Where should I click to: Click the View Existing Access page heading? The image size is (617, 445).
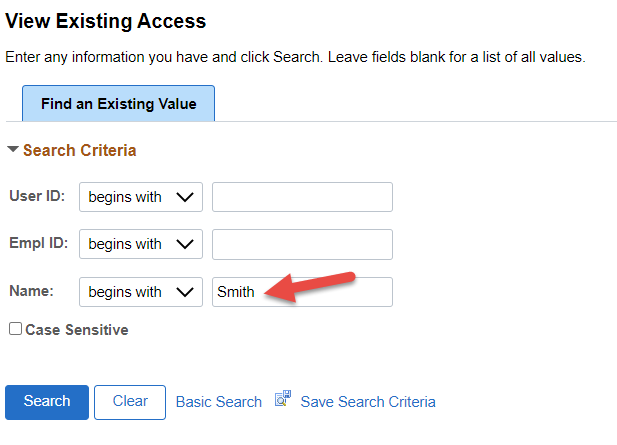click(106, 21)
